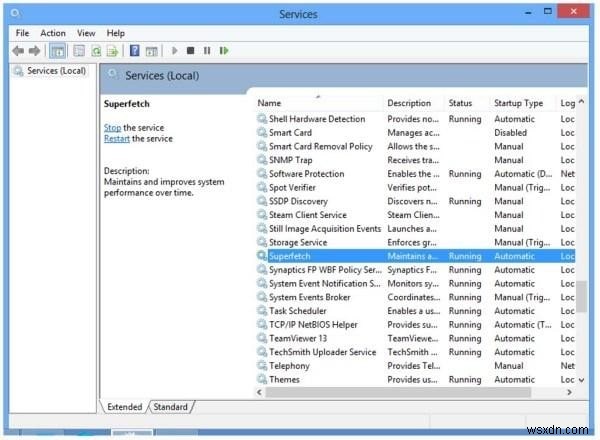The width and height of the screenshot is (600, 440).
Task: Open the Properties toolbar icon
Action: coord(79,51)
